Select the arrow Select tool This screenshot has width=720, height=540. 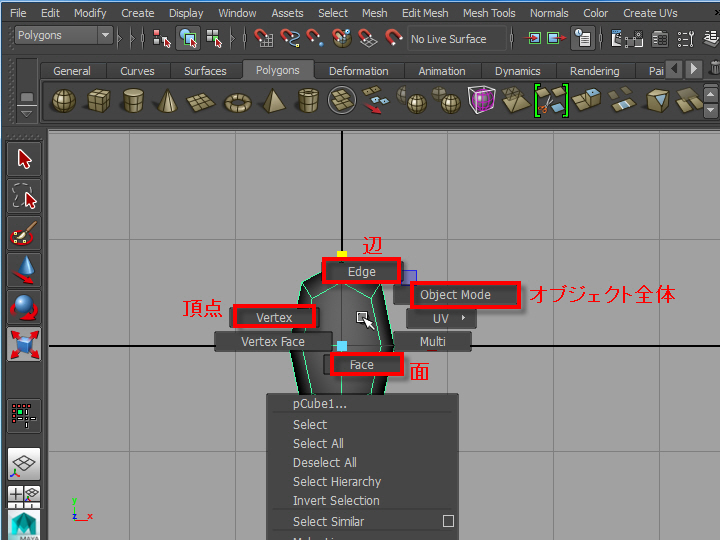point(24,158)
